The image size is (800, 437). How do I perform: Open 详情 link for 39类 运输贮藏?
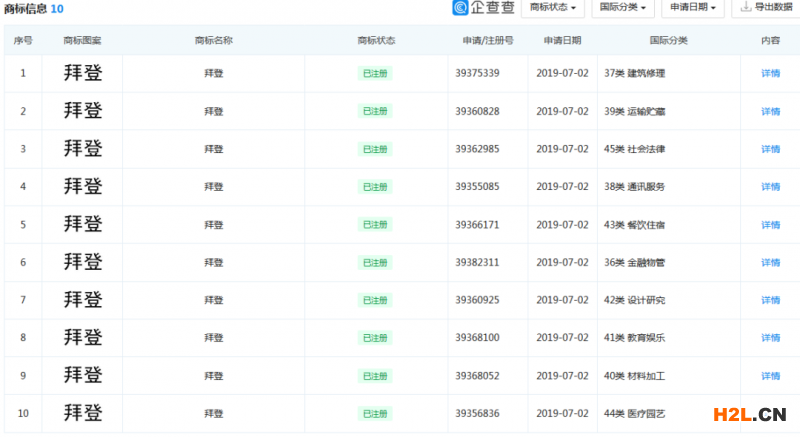(770, 111)
